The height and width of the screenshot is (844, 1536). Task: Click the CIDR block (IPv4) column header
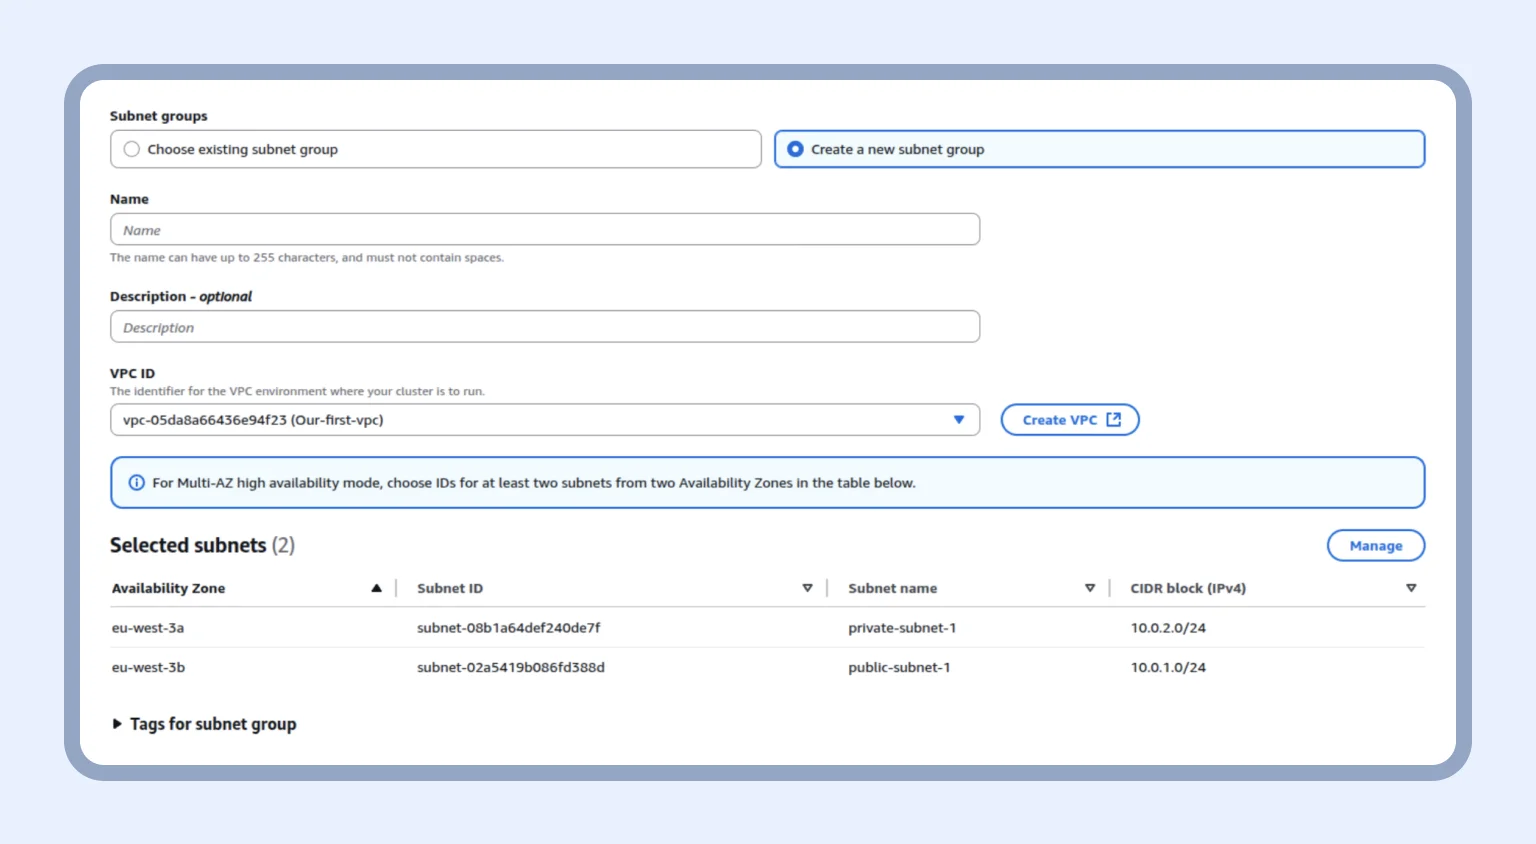[1187, 588]
